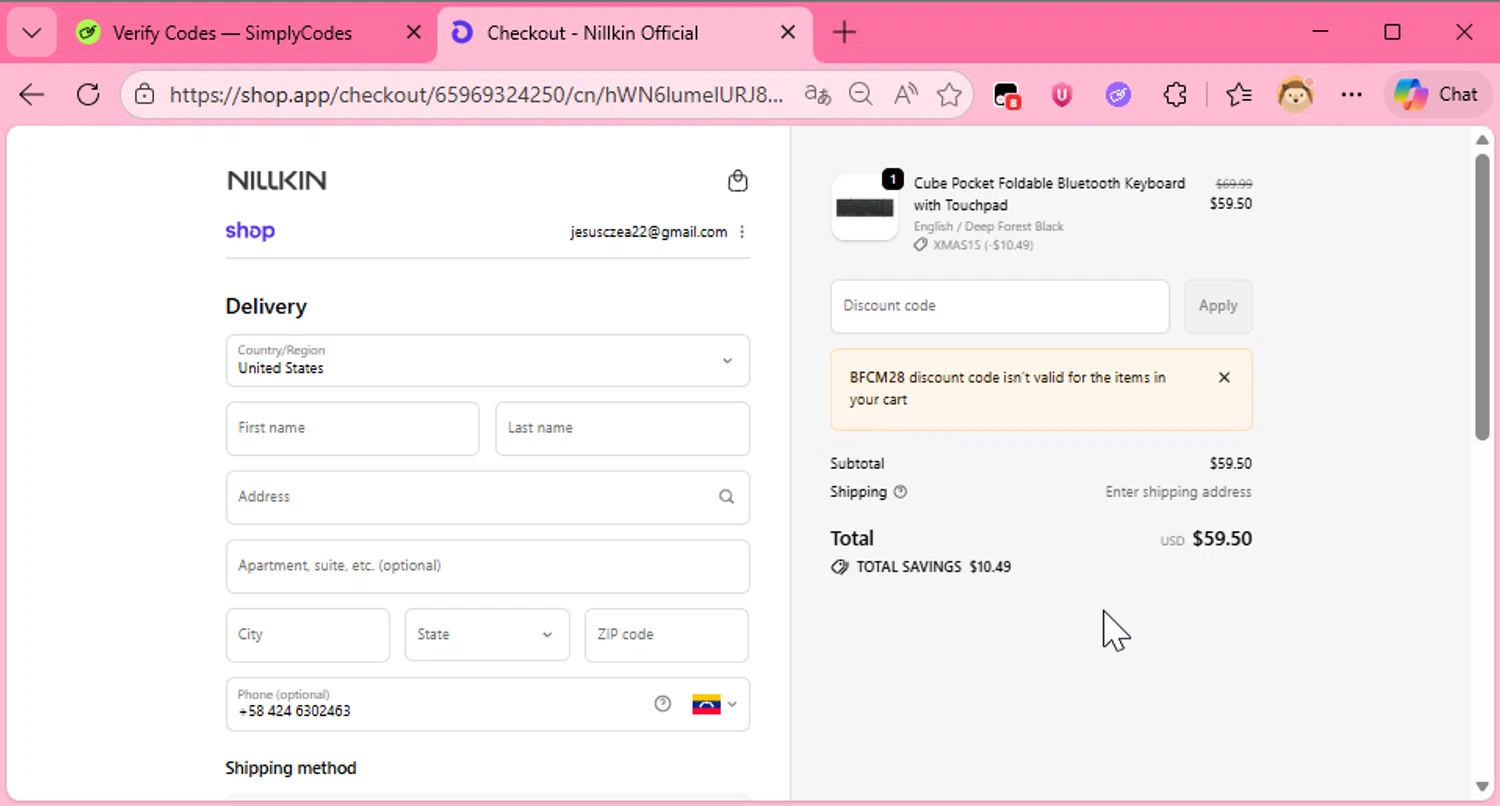Click the Cube Pocket Foldable Bluetooth Keyboard title
Image resolution: width=1500 pixels, height=806 pixels.
1049,194
